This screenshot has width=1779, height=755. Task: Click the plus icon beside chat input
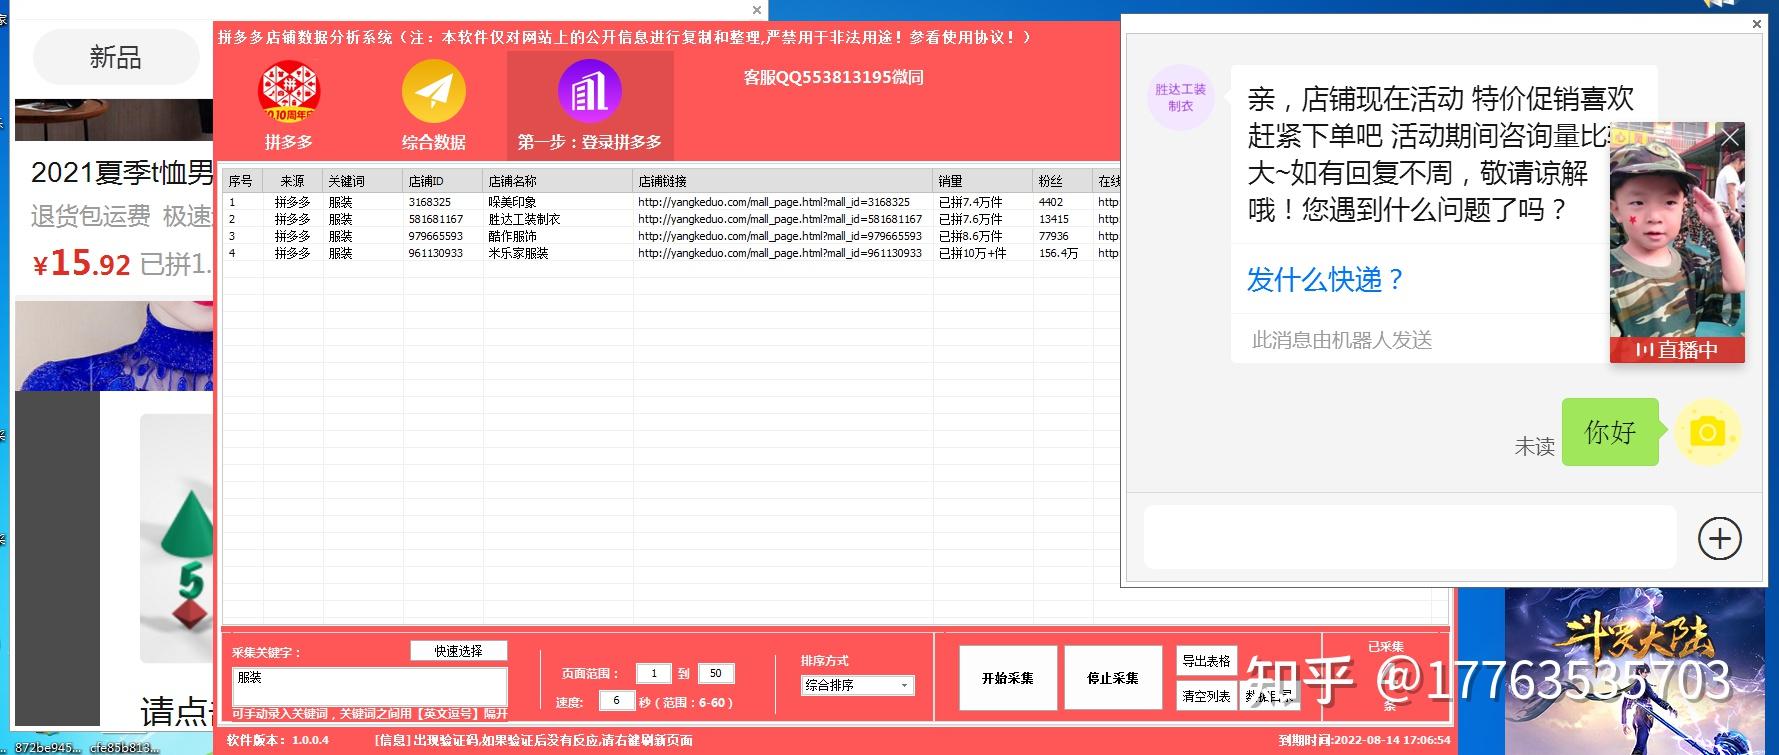pos(1719,539)
